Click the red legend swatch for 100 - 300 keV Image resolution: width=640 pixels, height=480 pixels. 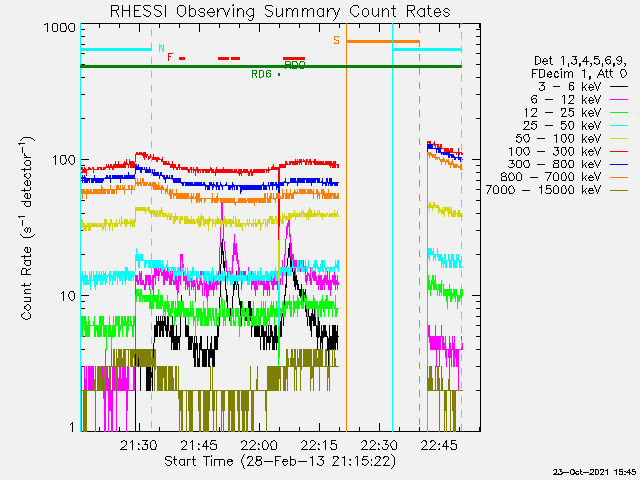(x=619, y=152)
